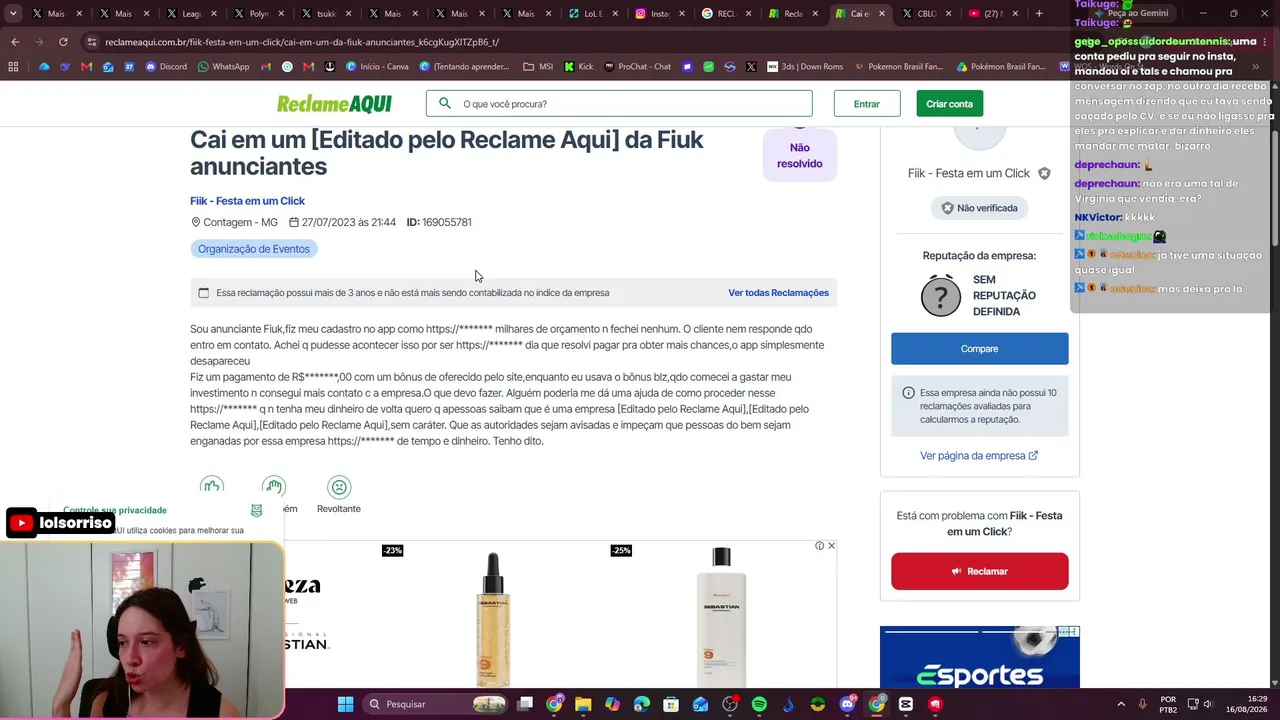
Task: Open Ver página da empresa link
Action: [x=979, y=455]
